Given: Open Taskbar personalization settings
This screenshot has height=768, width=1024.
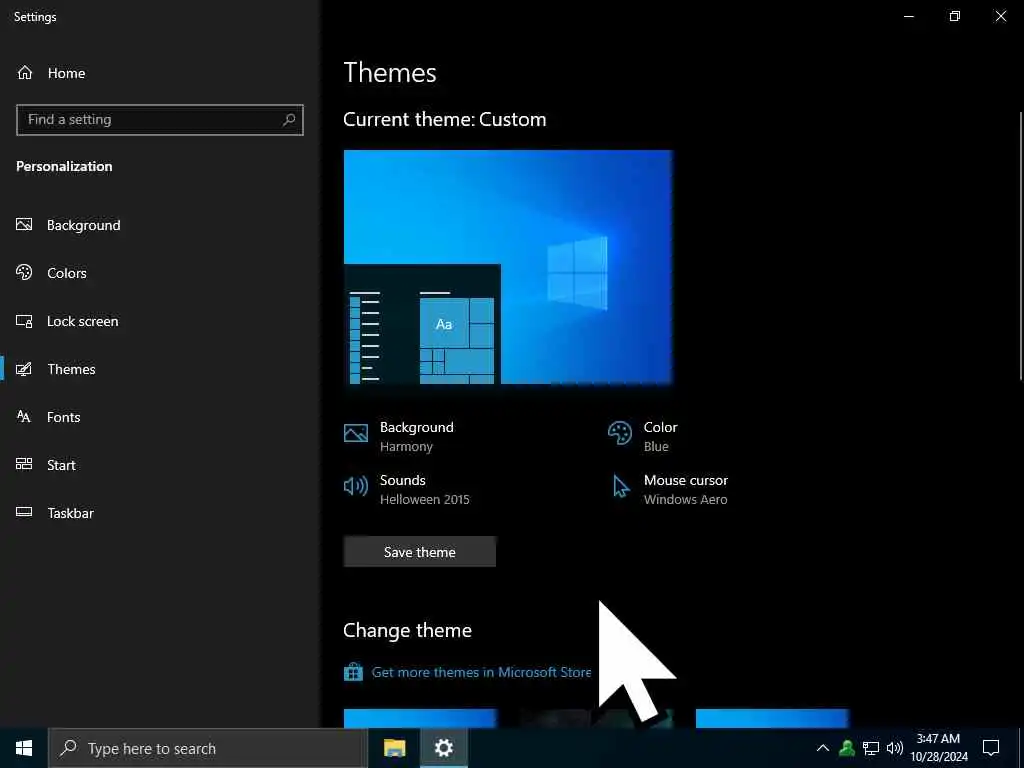Looking at the screenshot, I should tap(71, 513).
